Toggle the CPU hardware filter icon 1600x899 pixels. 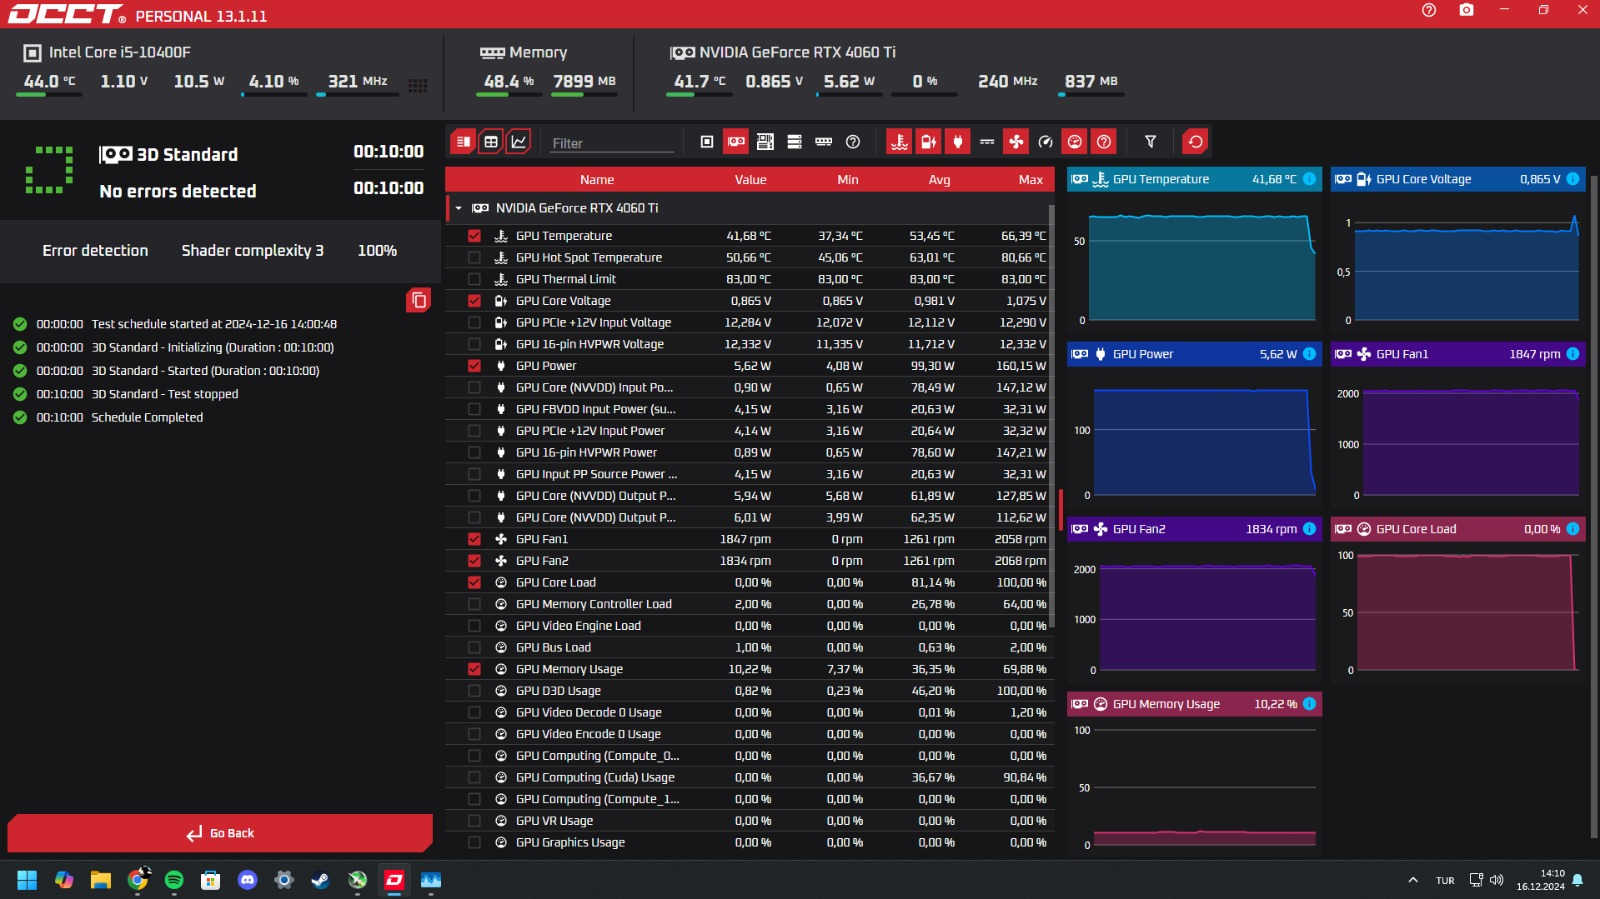[707, 142]
